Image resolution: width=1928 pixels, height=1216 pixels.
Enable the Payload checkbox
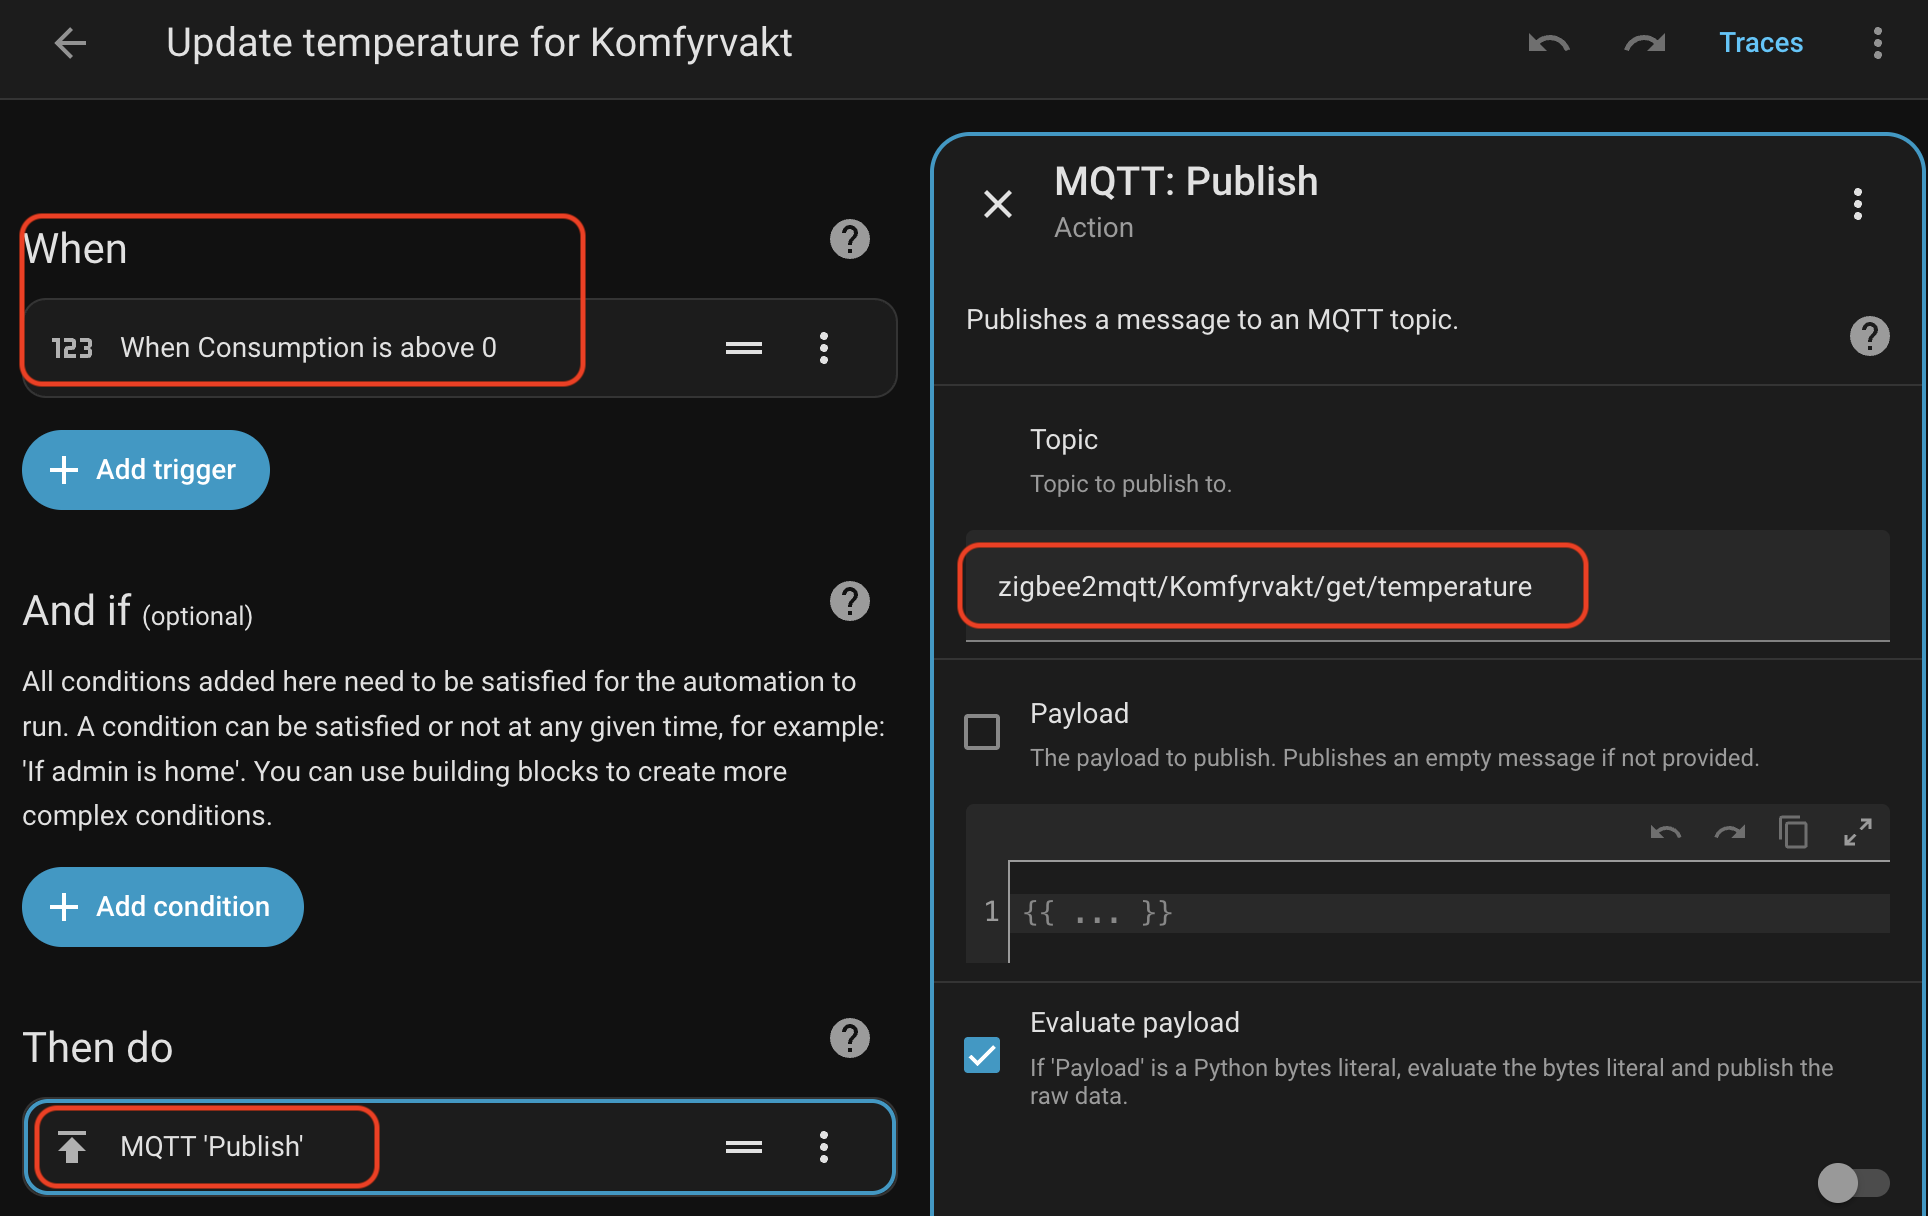click(x=982, y=731)
